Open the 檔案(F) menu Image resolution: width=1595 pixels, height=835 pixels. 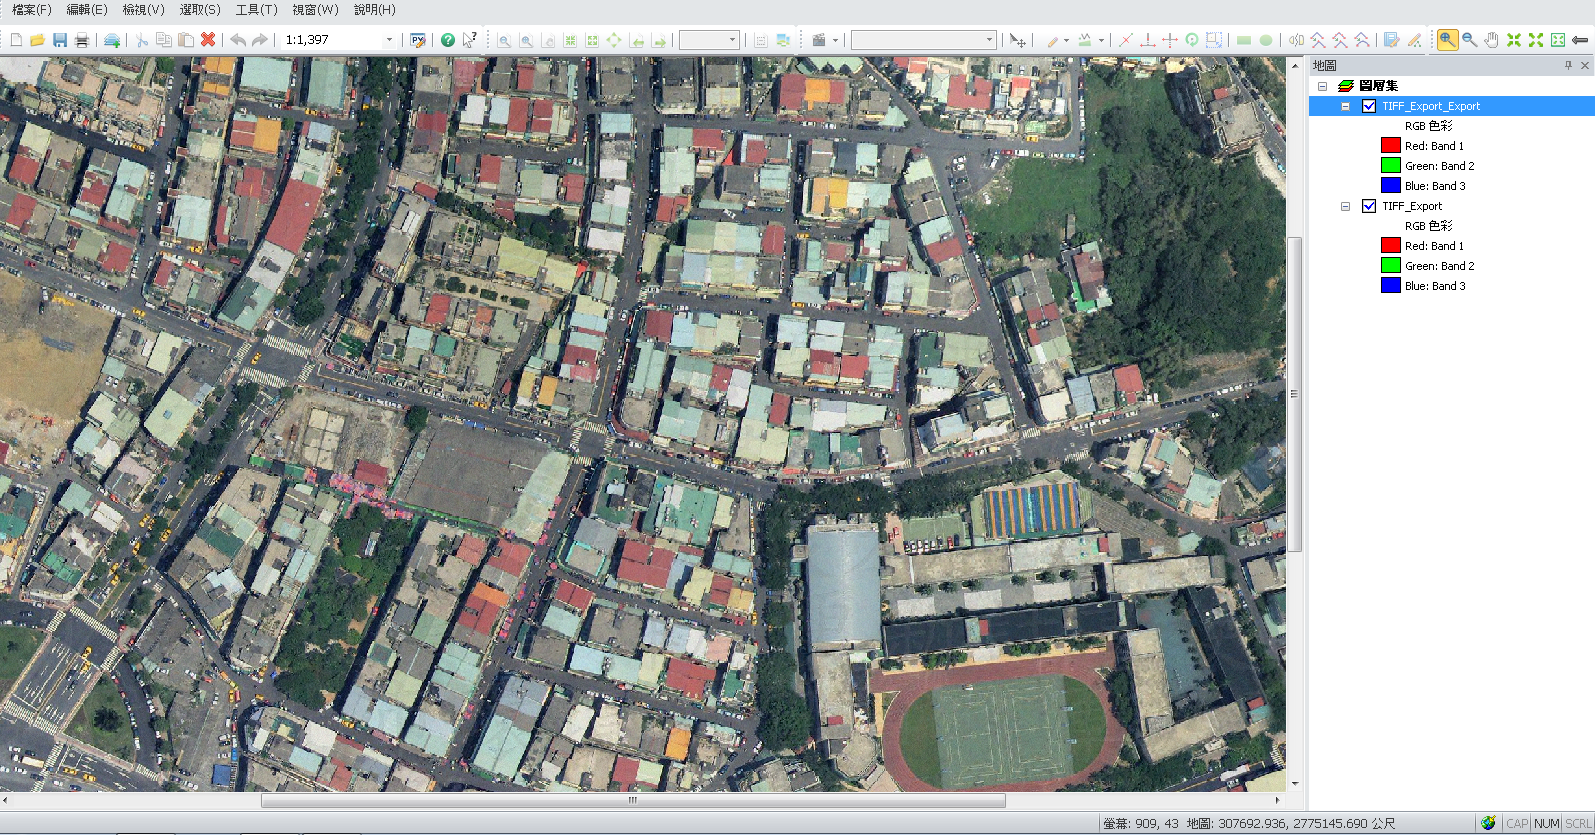pyautogui.click(x=31, y=10)
